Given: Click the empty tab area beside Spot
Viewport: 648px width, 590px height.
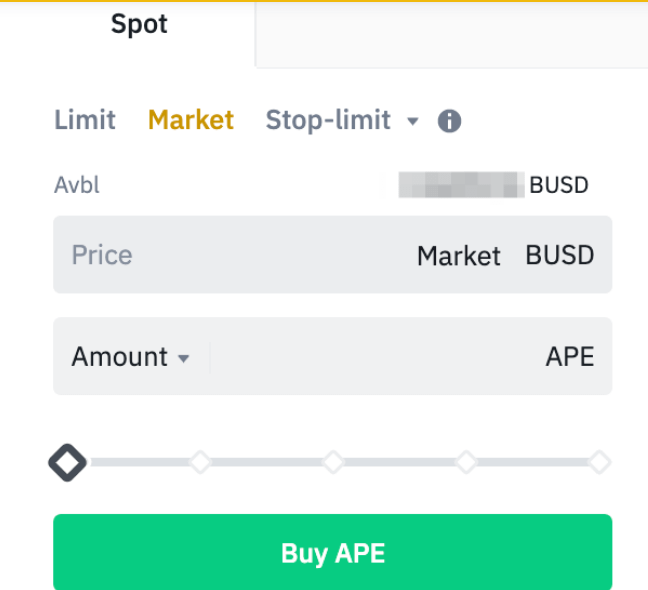Looking at the screenshot, I should point(452,34).
